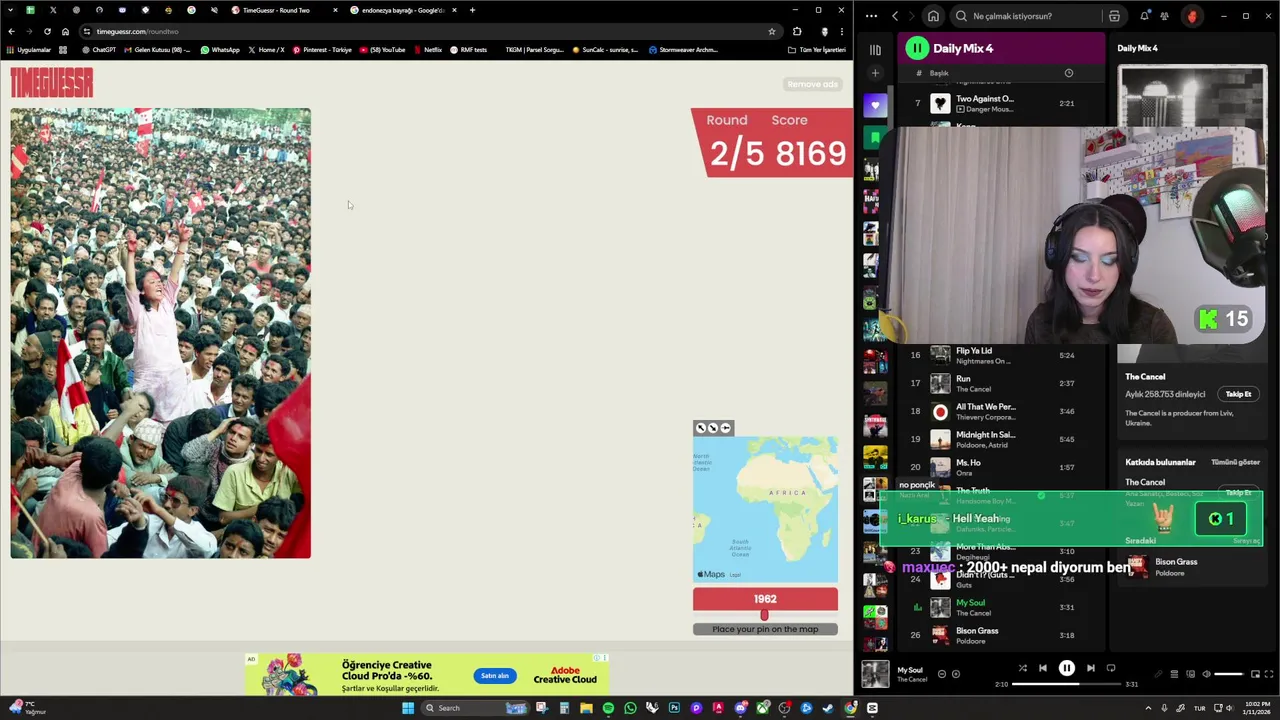
Task: Open ChatGPT bookmark
Action: coord(99,50)
